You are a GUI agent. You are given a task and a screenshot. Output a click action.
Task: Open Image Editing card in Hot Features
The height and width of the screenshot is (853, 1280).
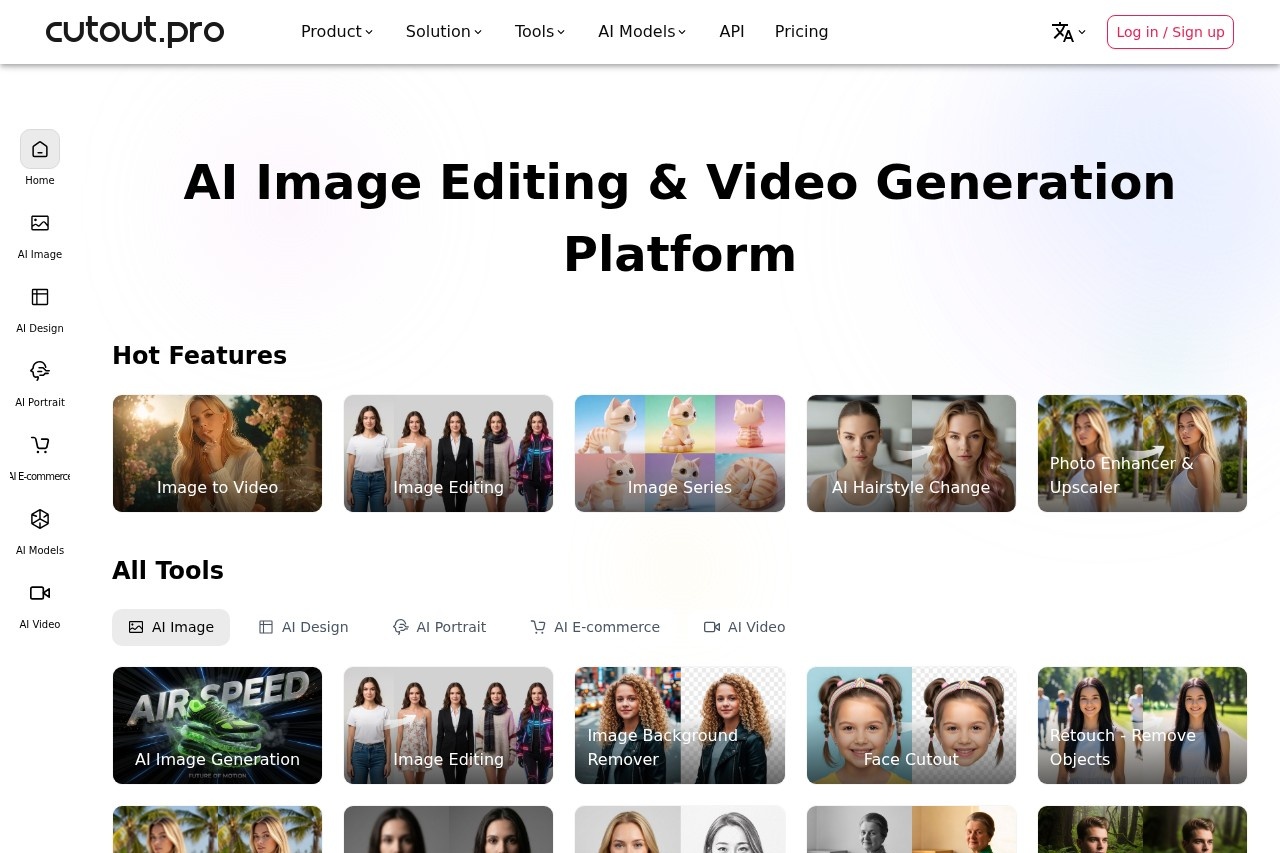pyautogui.click(x=448, y=453)
